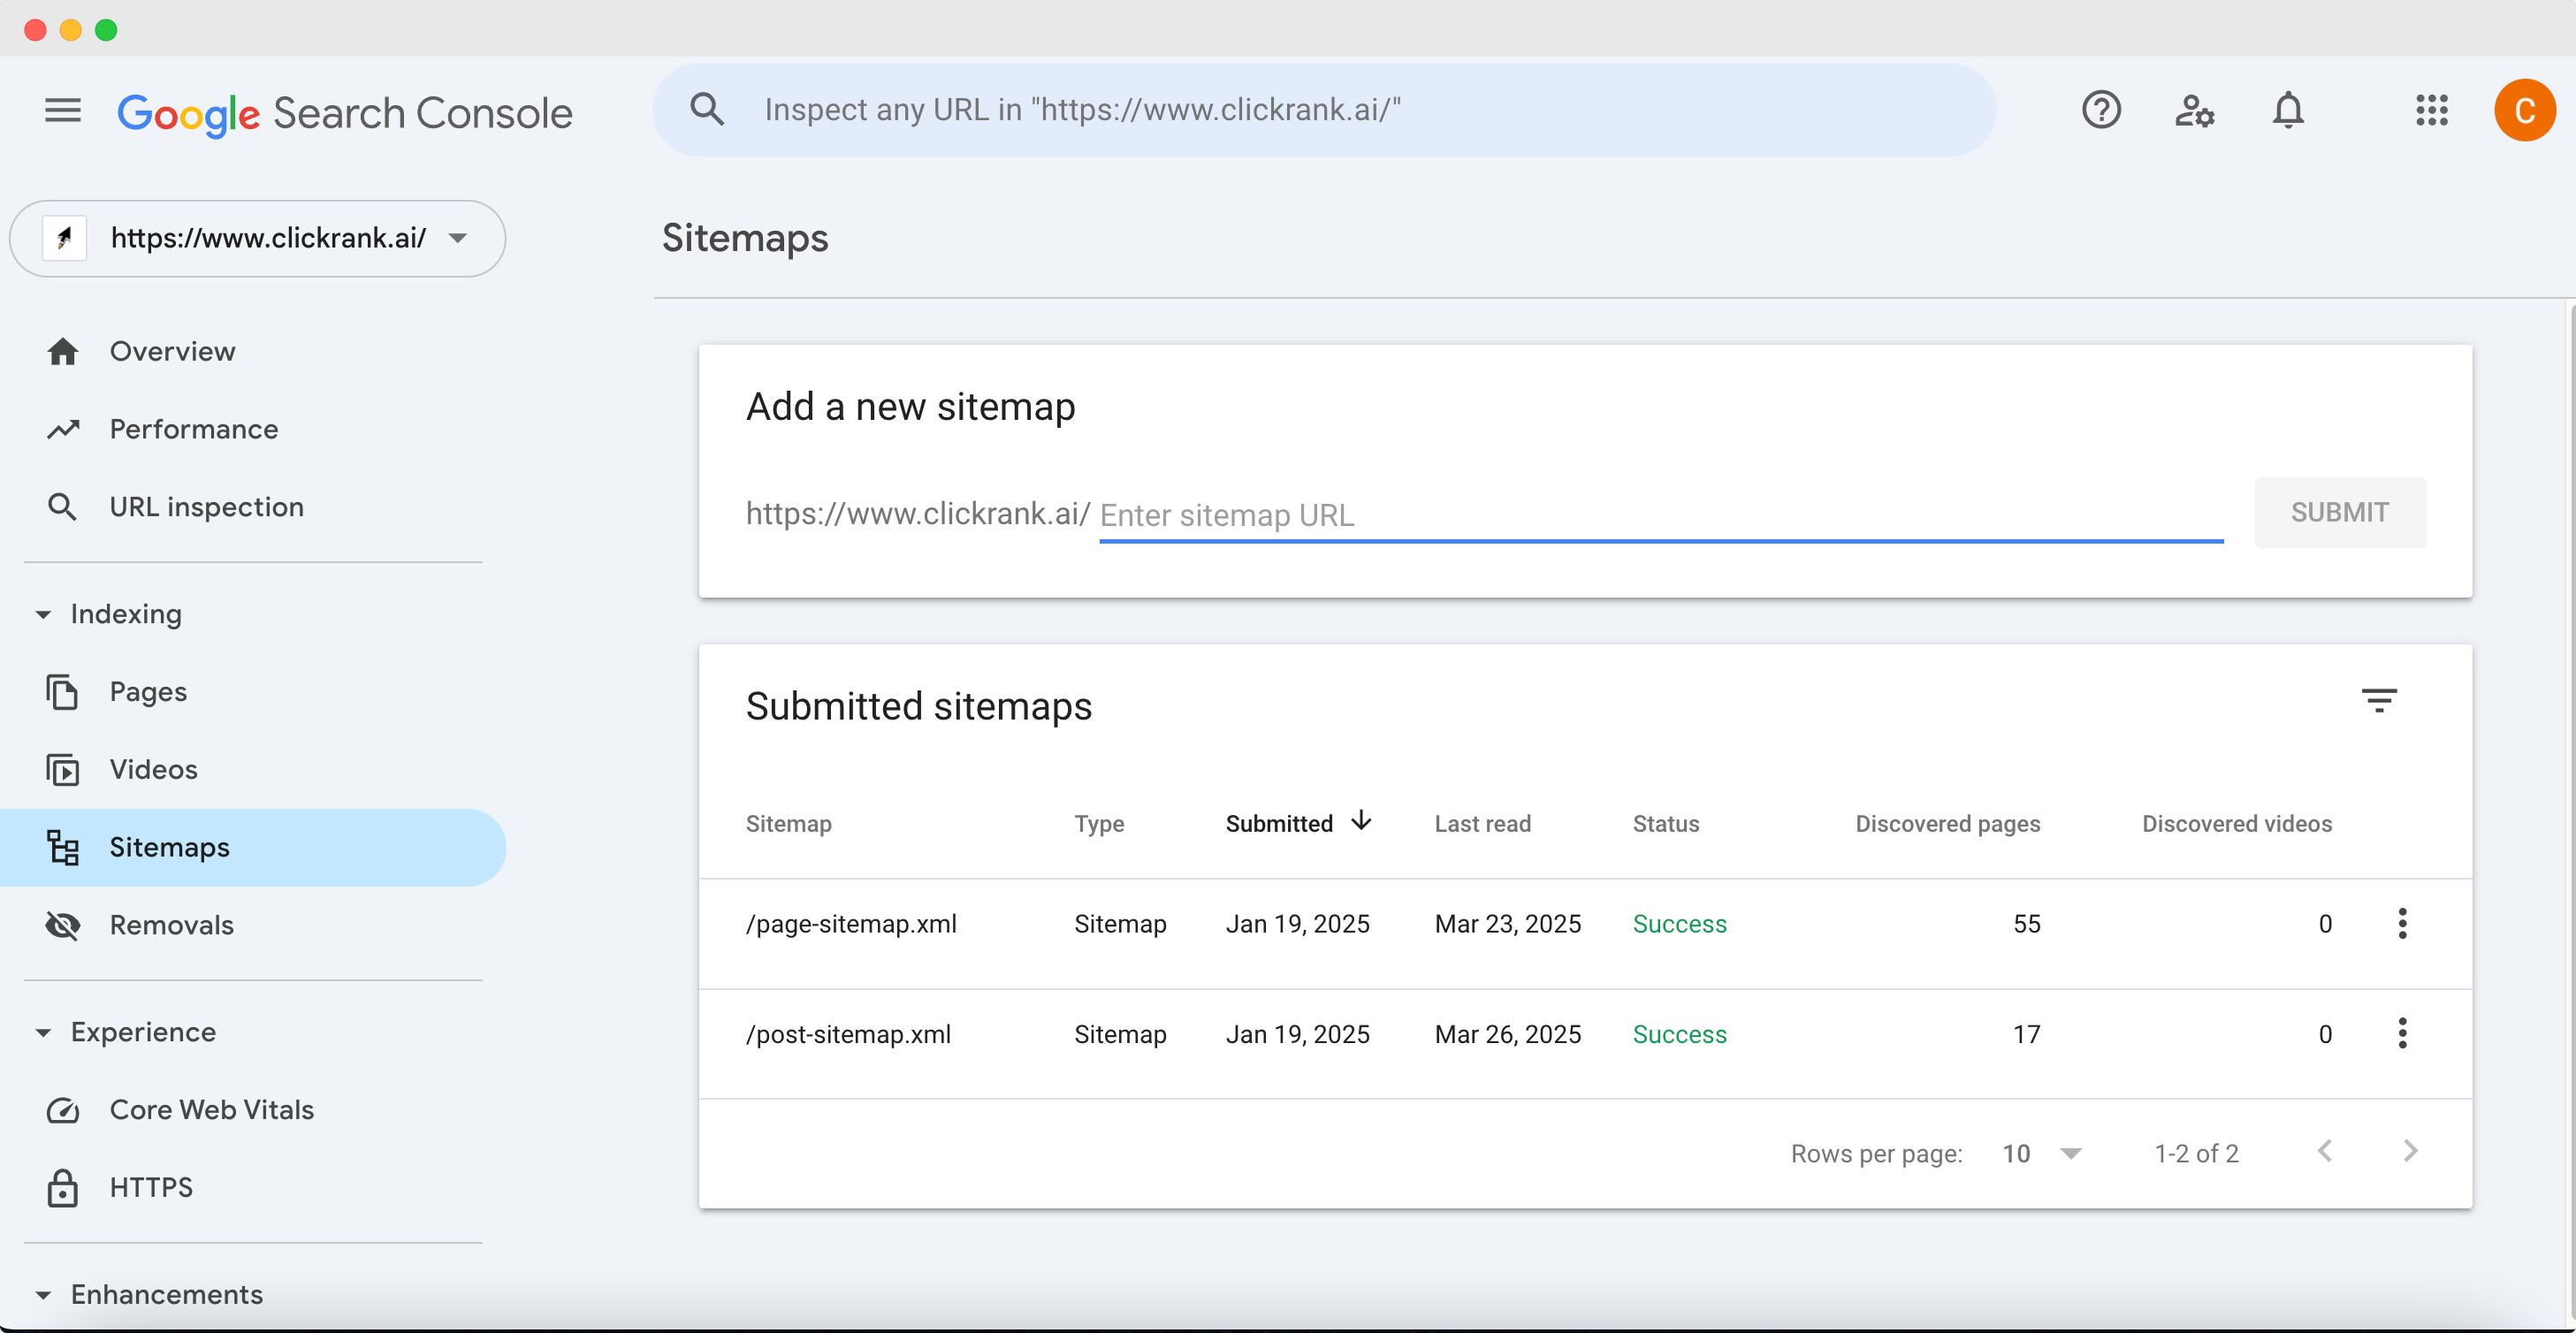Open the hamburger main menu
The height and width of the screenshot is (1333, 2576).
62,110
